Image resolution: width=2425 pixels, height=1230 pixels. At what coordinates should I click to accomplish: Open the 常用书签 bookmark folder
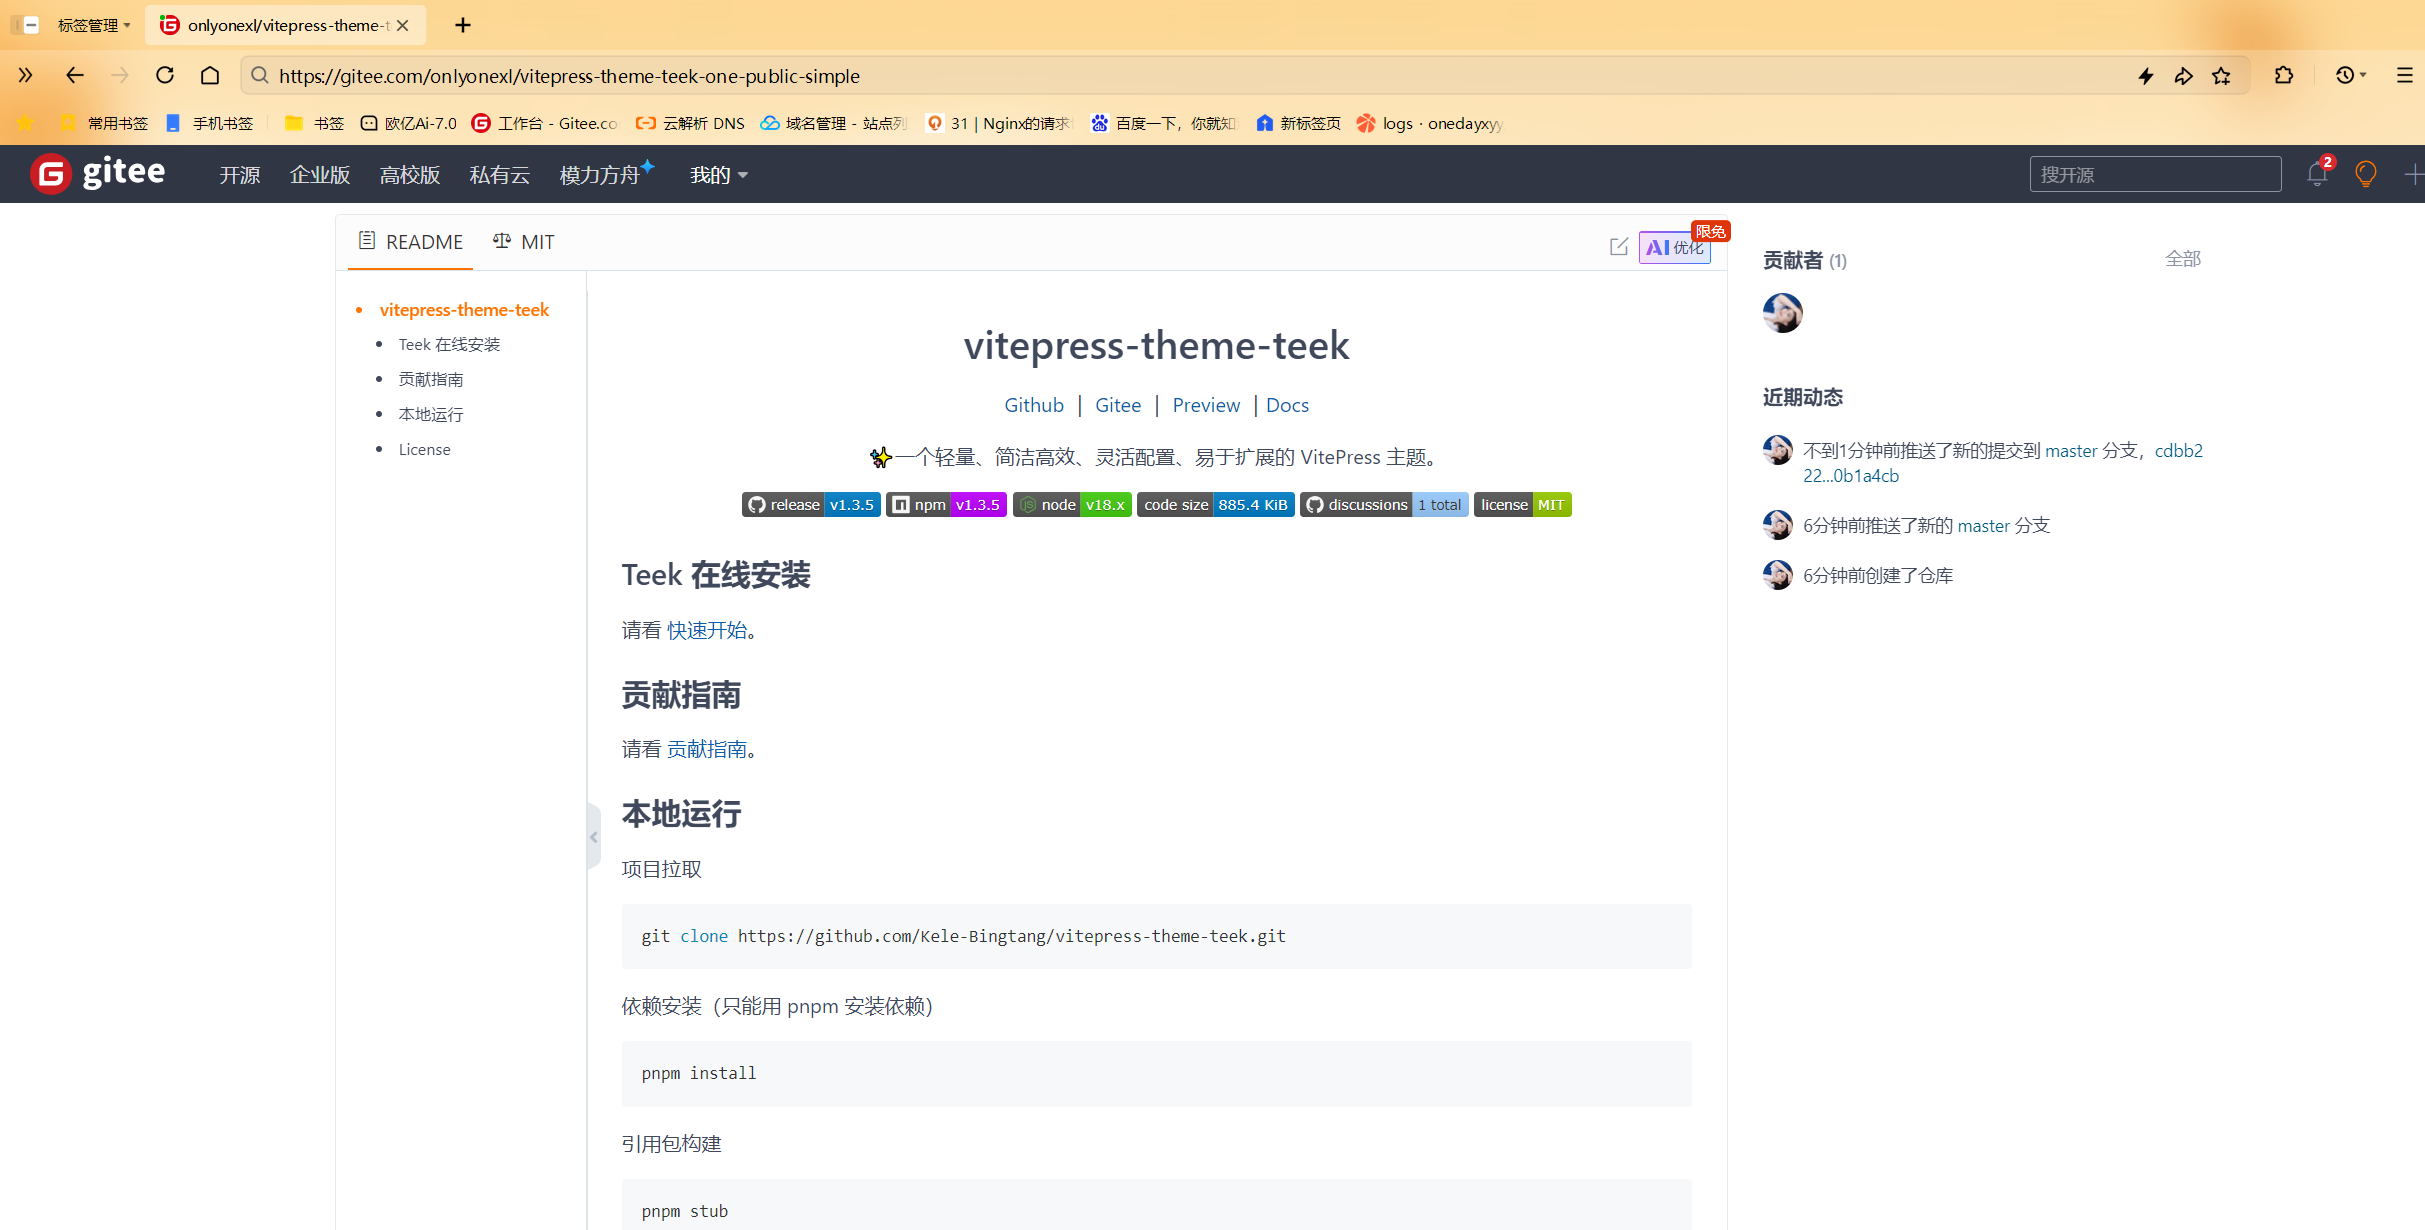104,123
